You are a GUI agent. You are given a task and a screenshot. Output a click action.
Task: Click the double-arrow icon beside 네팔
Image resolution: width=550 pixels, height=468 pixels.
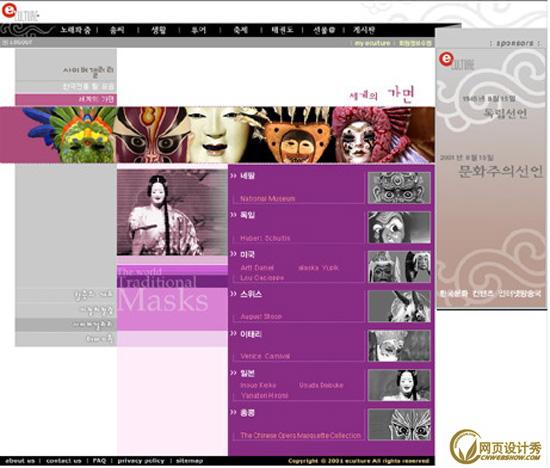[x=233, y=175]
